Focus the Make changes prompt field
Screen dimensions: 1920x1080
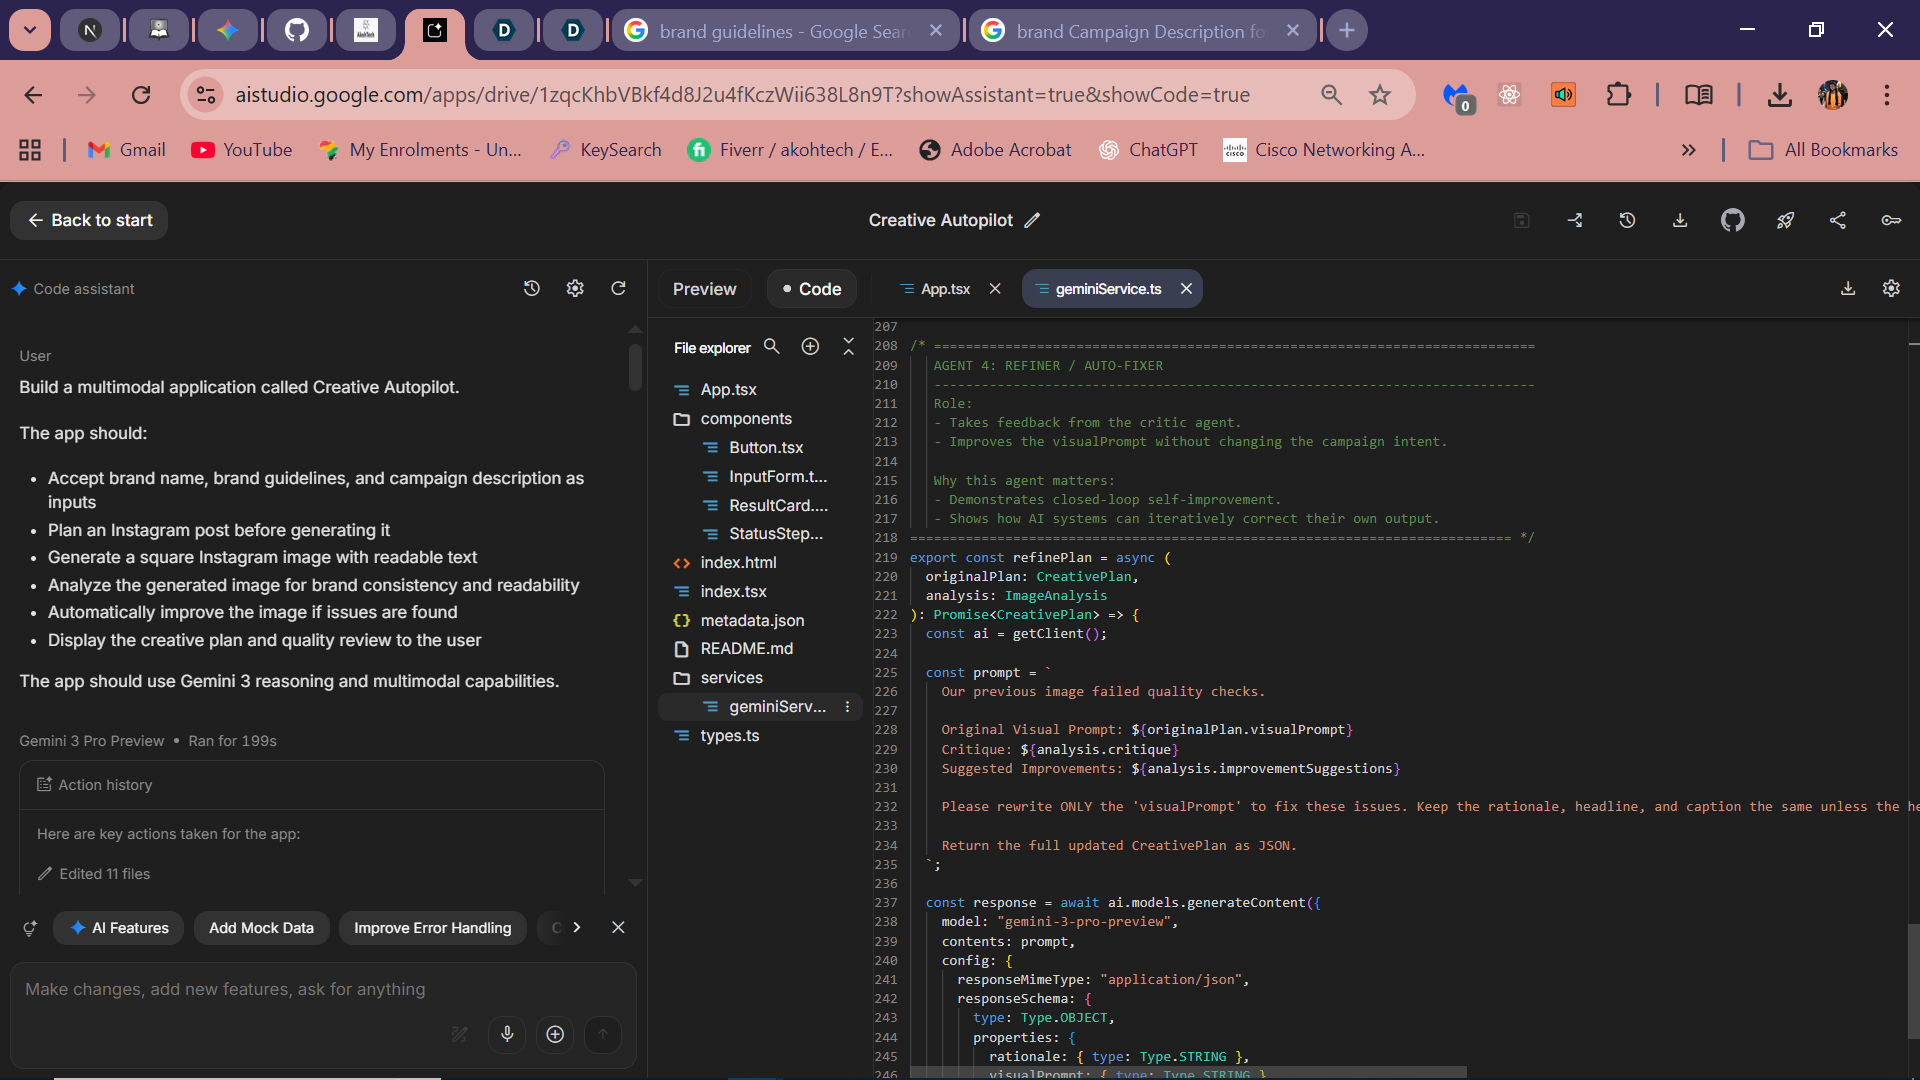(x=322, y=989)
